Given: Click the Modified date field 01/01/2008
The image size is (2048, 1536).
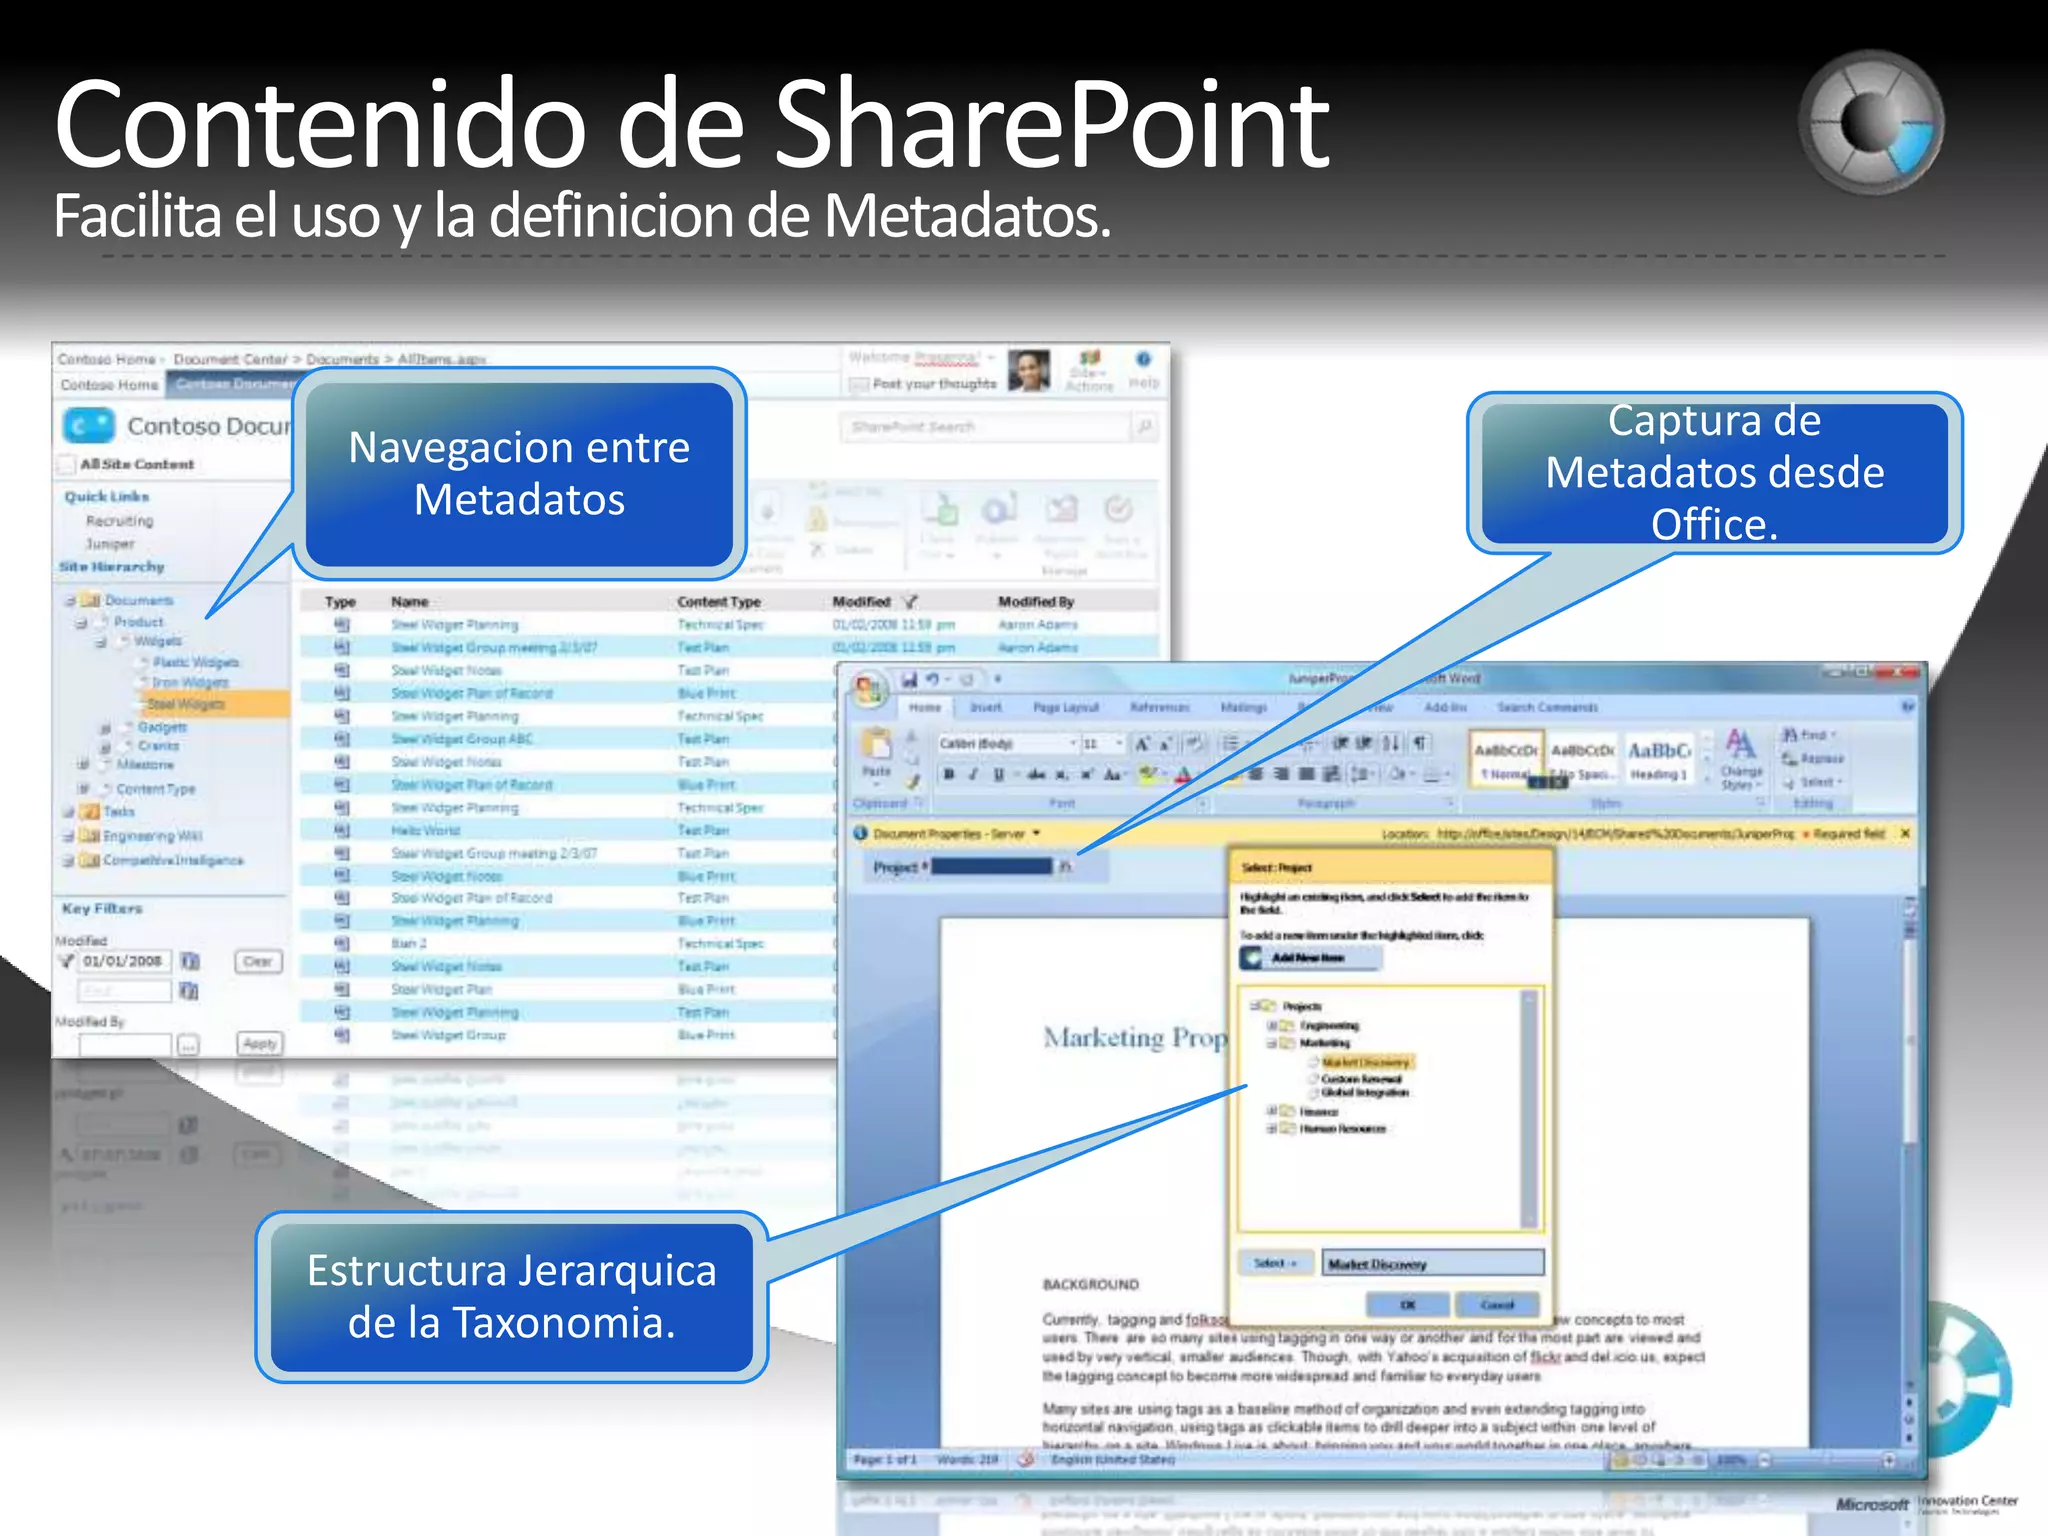Looking at the screenshot, I should pos(124,961).
